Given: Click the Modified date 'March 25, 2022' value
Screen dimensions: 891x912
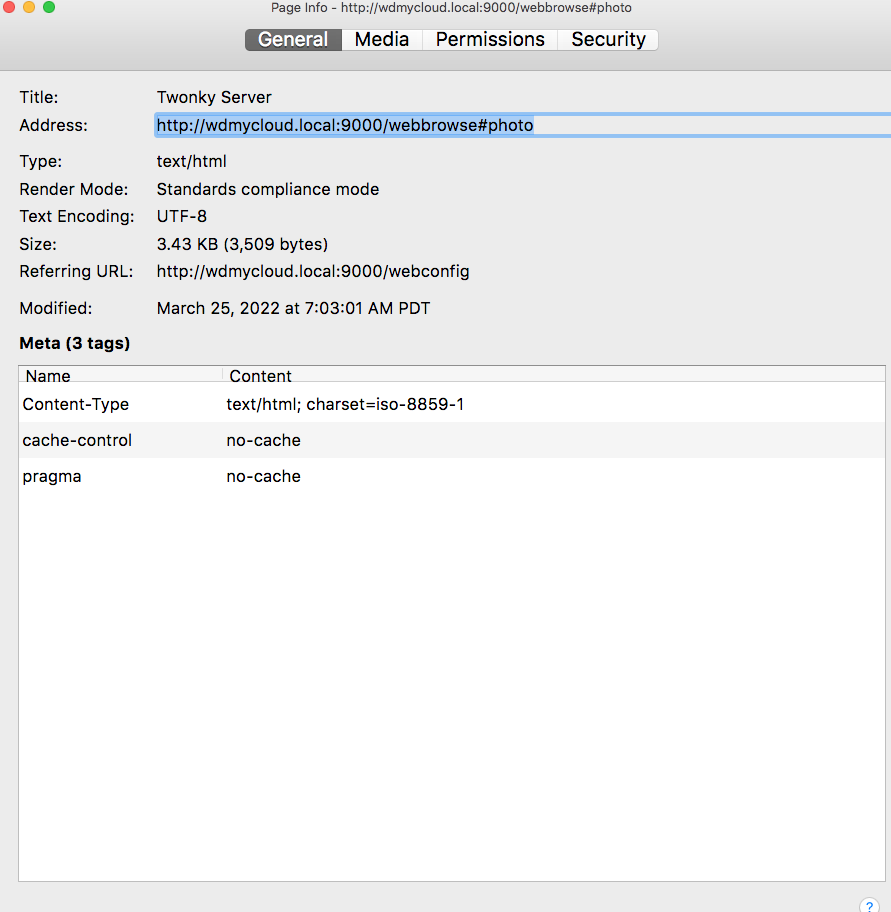Looking at the screenshot, I should [x=293, y=308].
